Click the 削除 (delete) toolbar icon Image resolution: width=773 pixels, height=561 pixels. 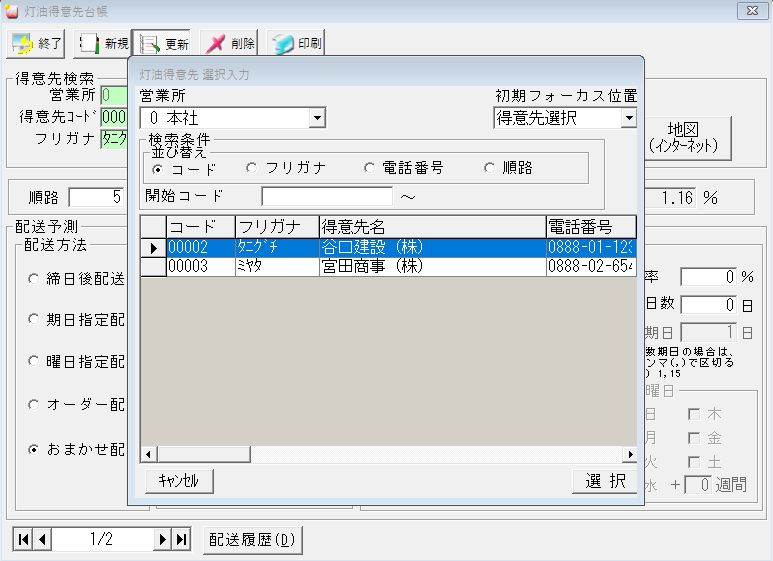(230, 44)
